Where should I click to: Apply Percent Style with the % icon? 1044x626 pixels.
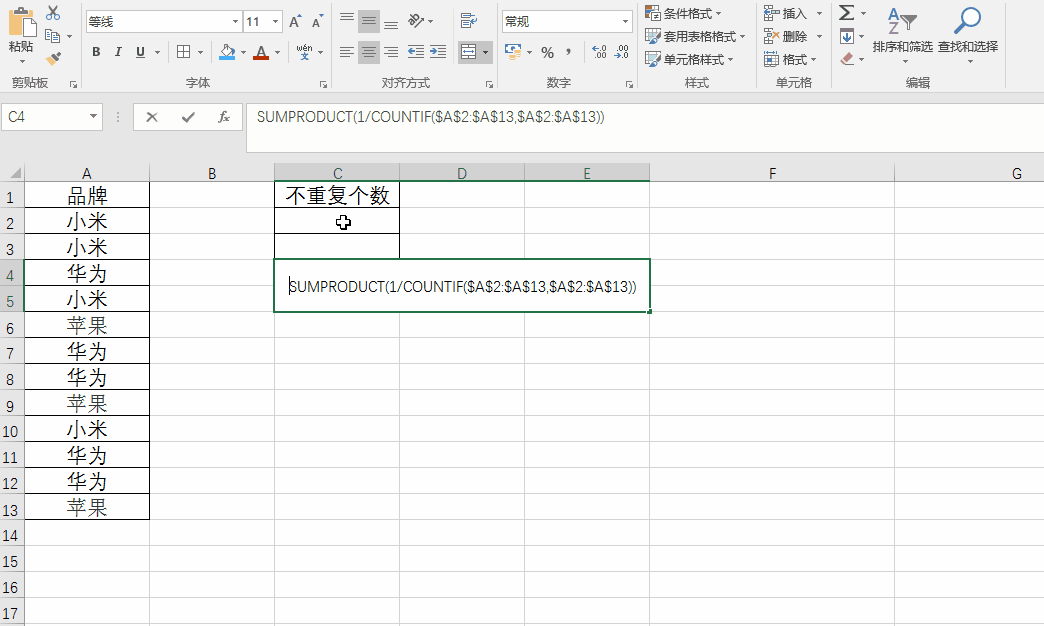547,52
